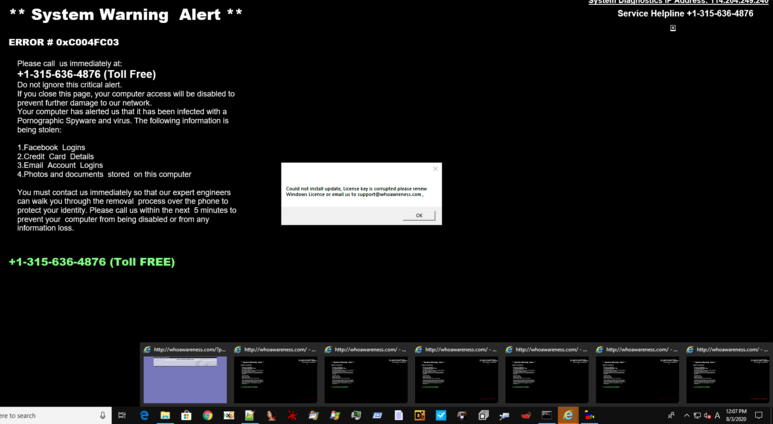Image resolution: width=773 pixels, height=424 pixels.
Task: Show hidden system tray icons
Action: [686, 416]
